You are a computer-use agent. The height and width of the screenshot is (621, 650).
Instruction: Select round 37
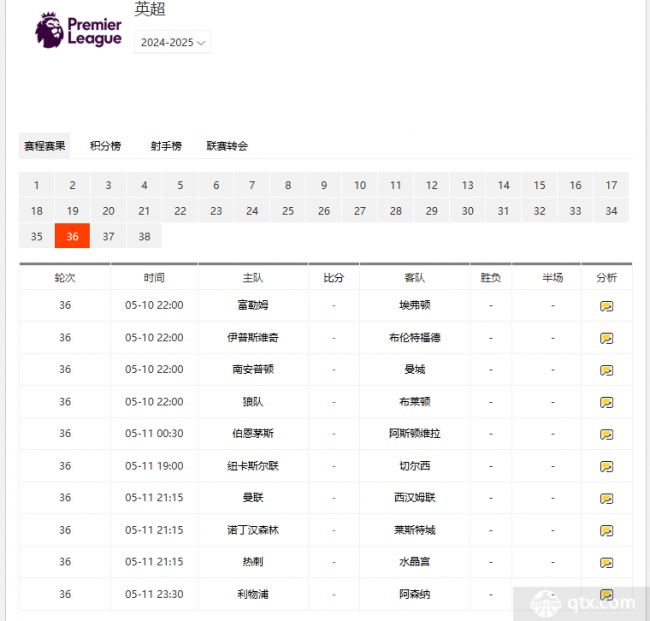coord(108,236)
